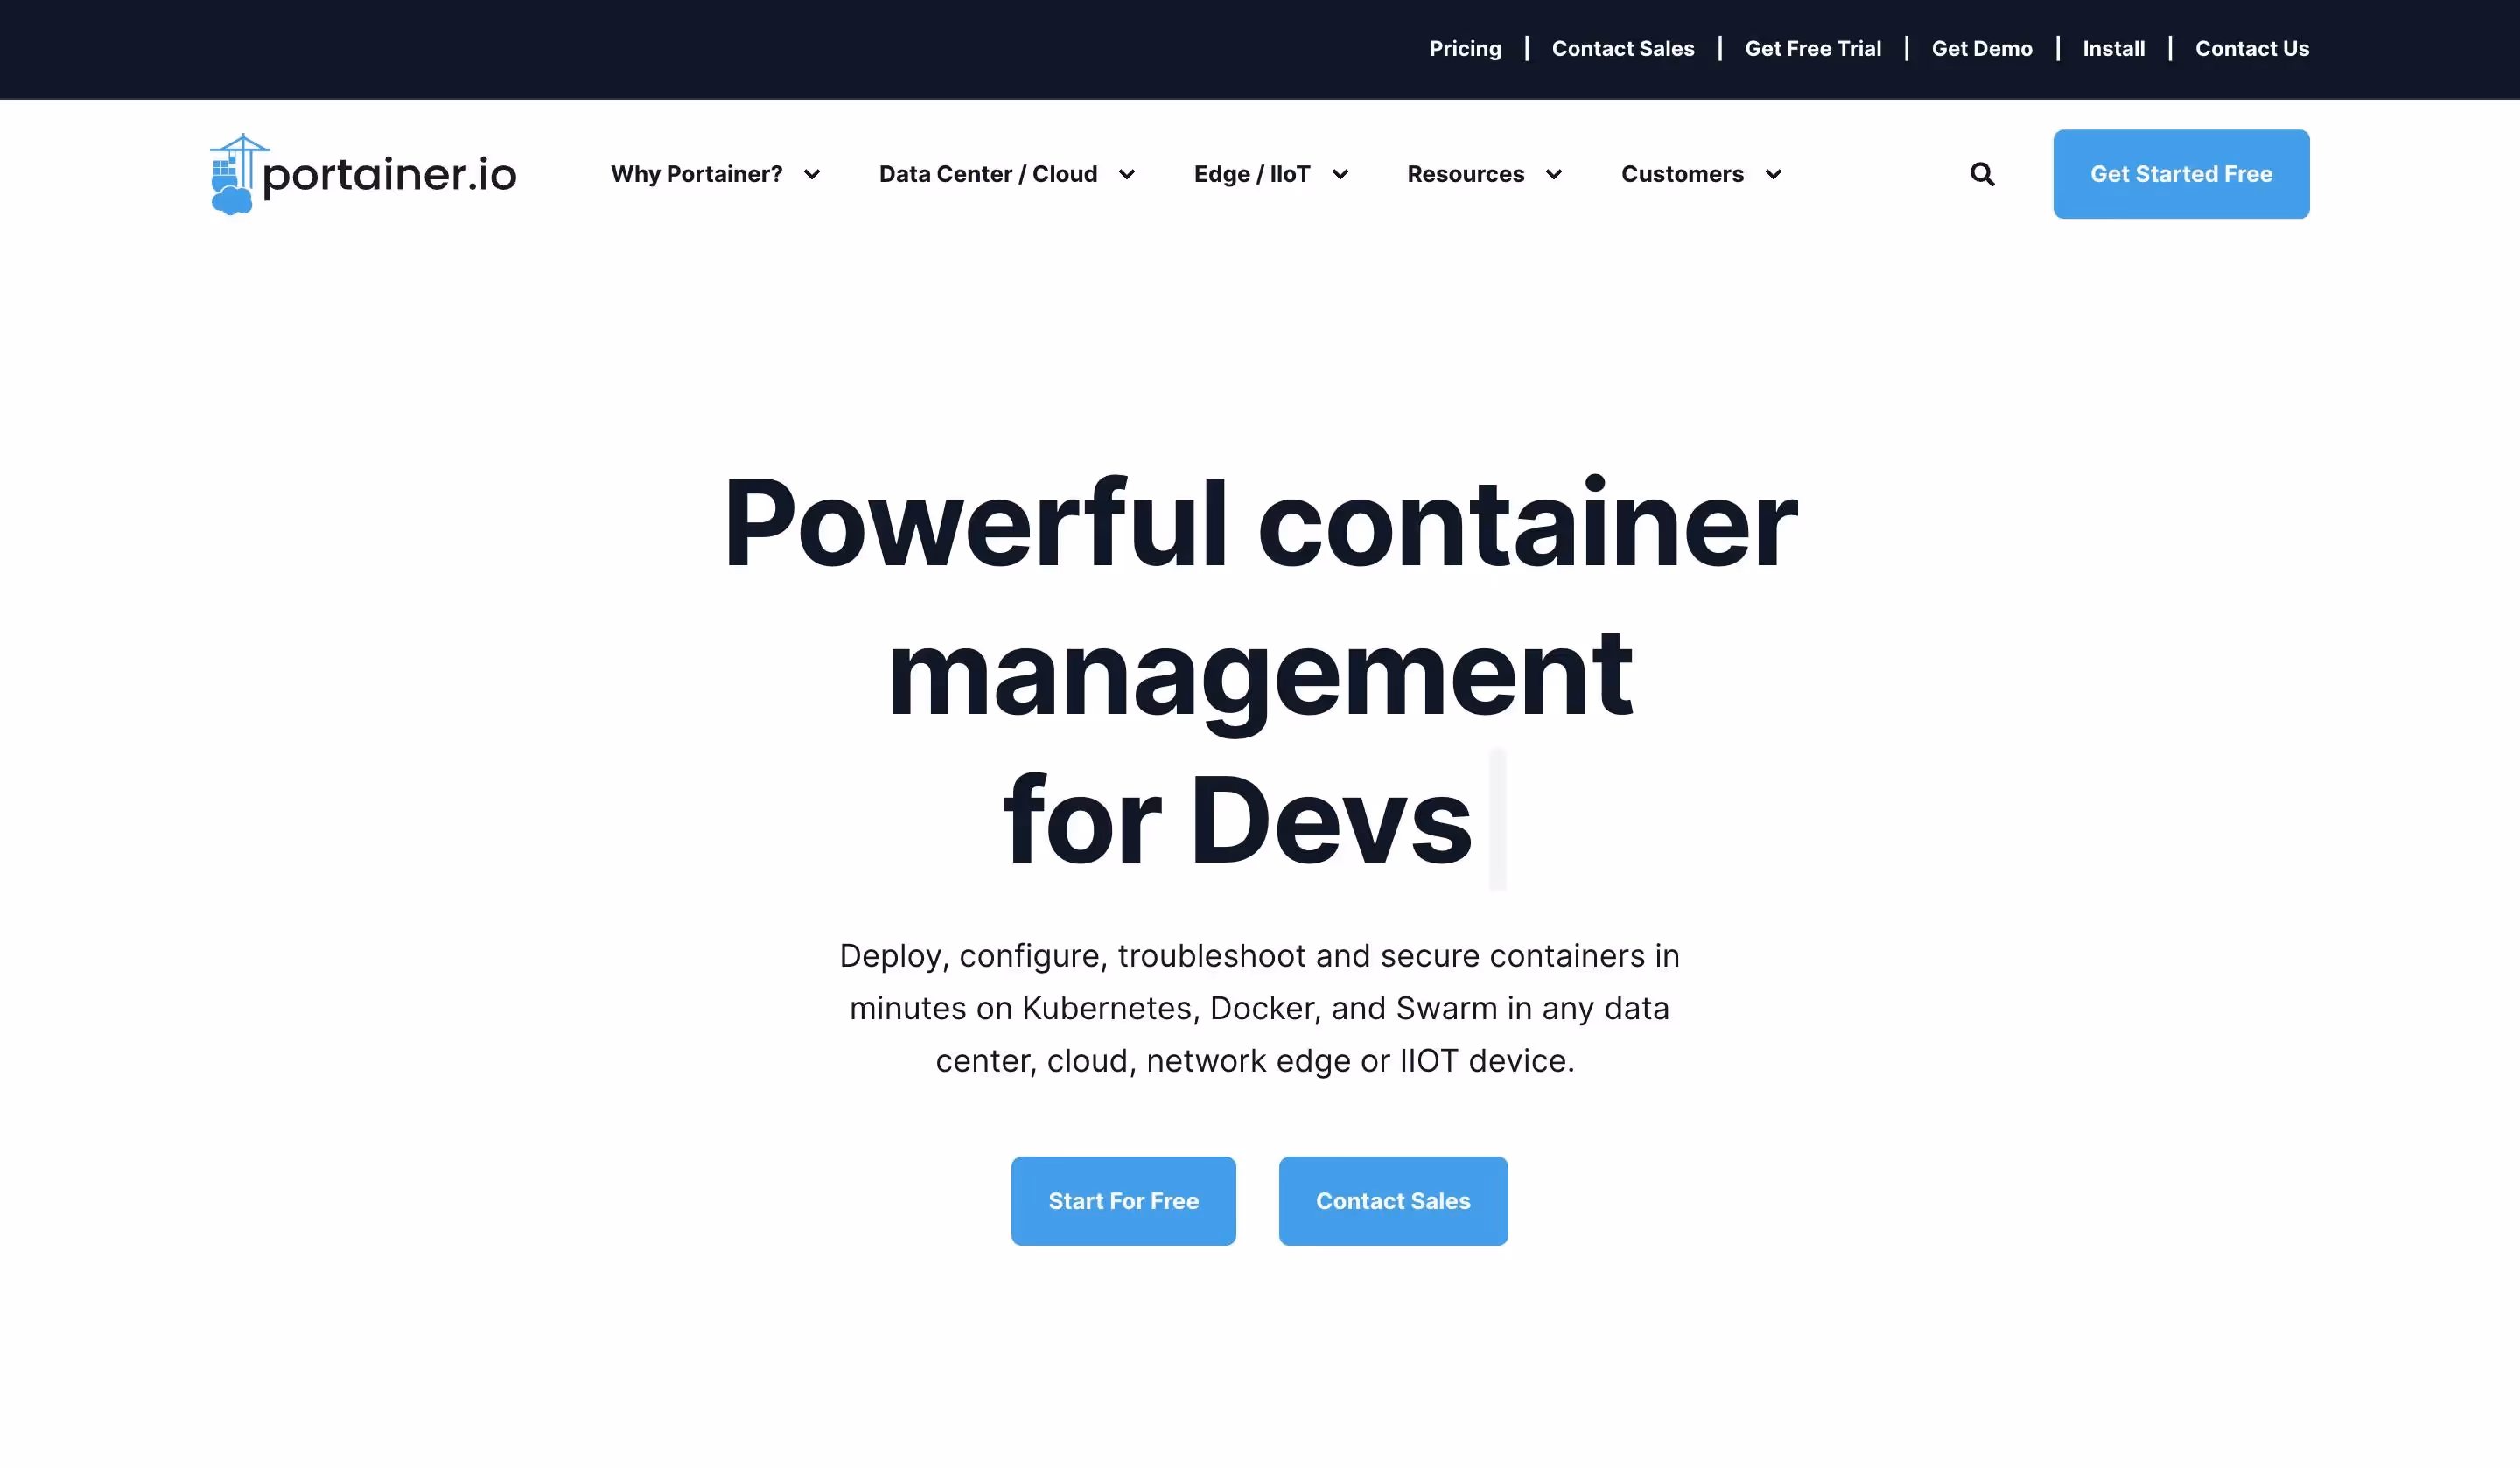
Task: Click the hero Contact Sales button
Action: (x=1393, y=1201)
